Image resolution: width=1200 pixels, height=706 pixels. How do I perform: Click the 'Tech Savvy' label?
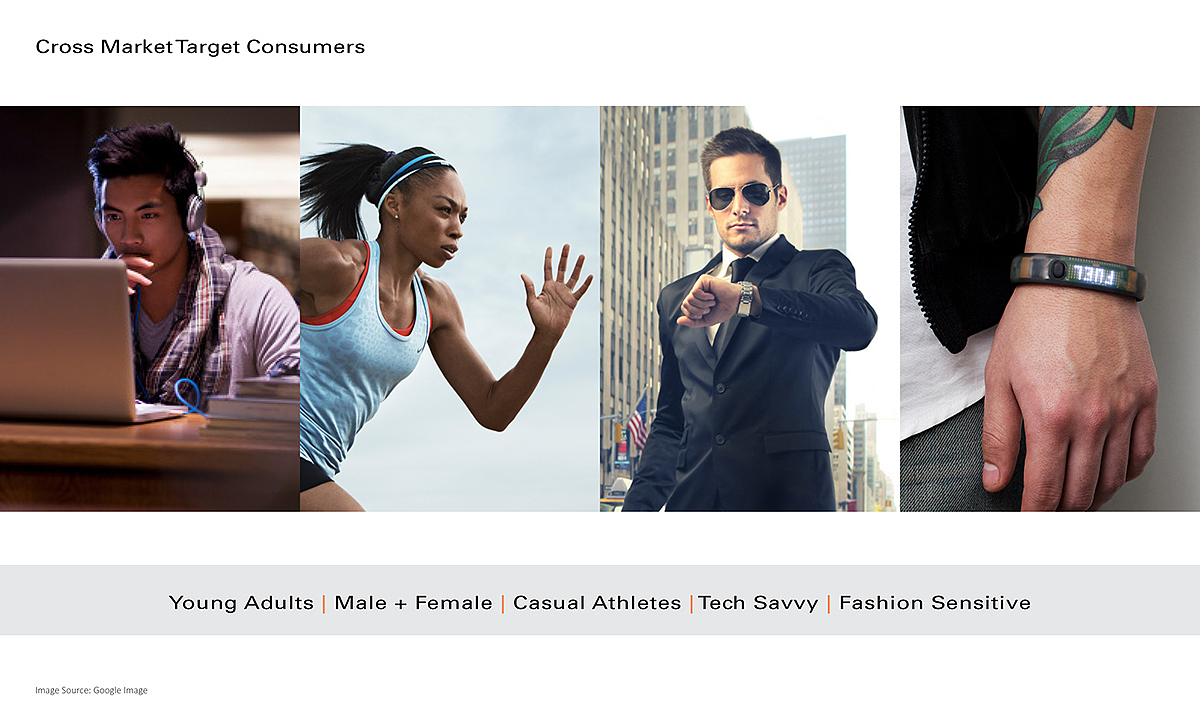758,603
